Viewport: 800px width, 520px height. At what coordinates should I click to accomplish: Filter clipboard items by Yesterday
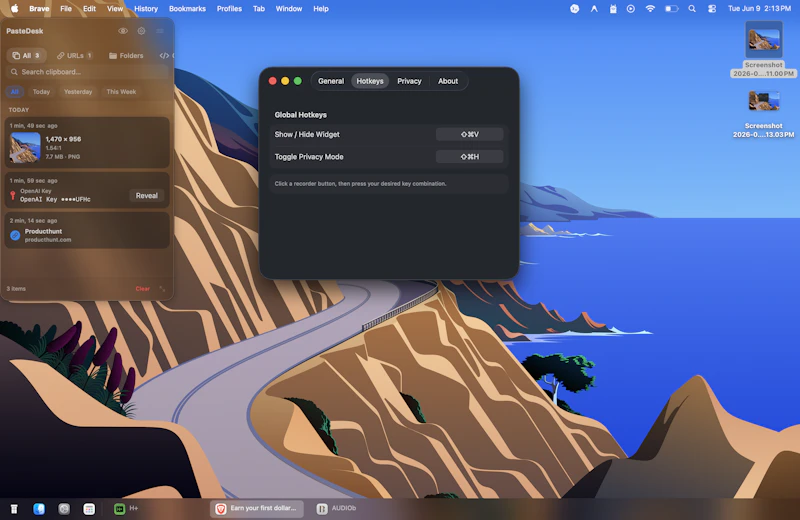pyautogui.click(x=78, y=92)
